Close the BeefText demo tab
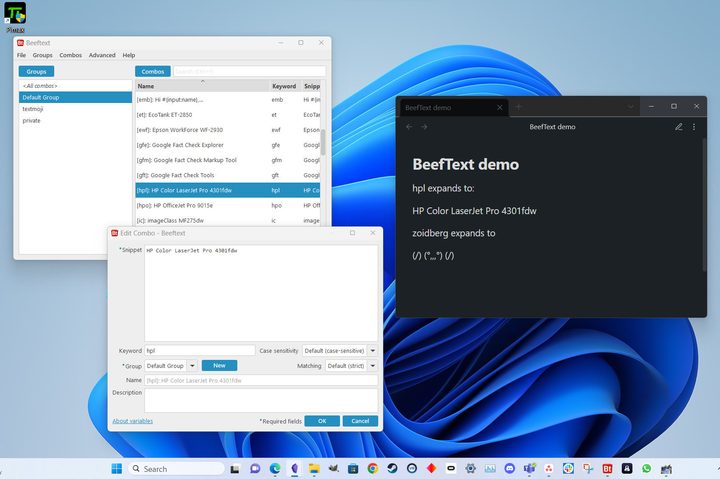Screen dimensions: 720x479 (x=500, y=107)
